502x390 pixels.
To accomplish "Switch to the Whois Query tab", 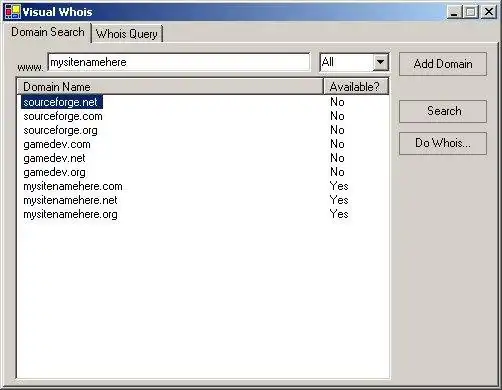I will click(x=127, y=34).
